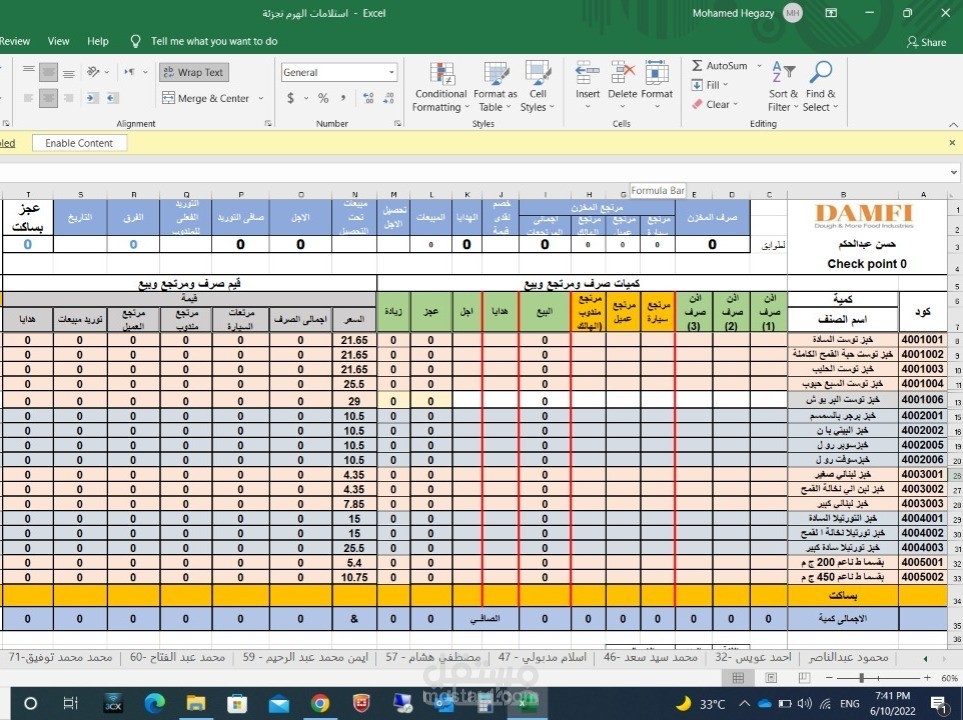This screenshot has height=720, width=963.
Task: Switch to sheet اسلام مدبولي - 47
Action: click(542, 657)
